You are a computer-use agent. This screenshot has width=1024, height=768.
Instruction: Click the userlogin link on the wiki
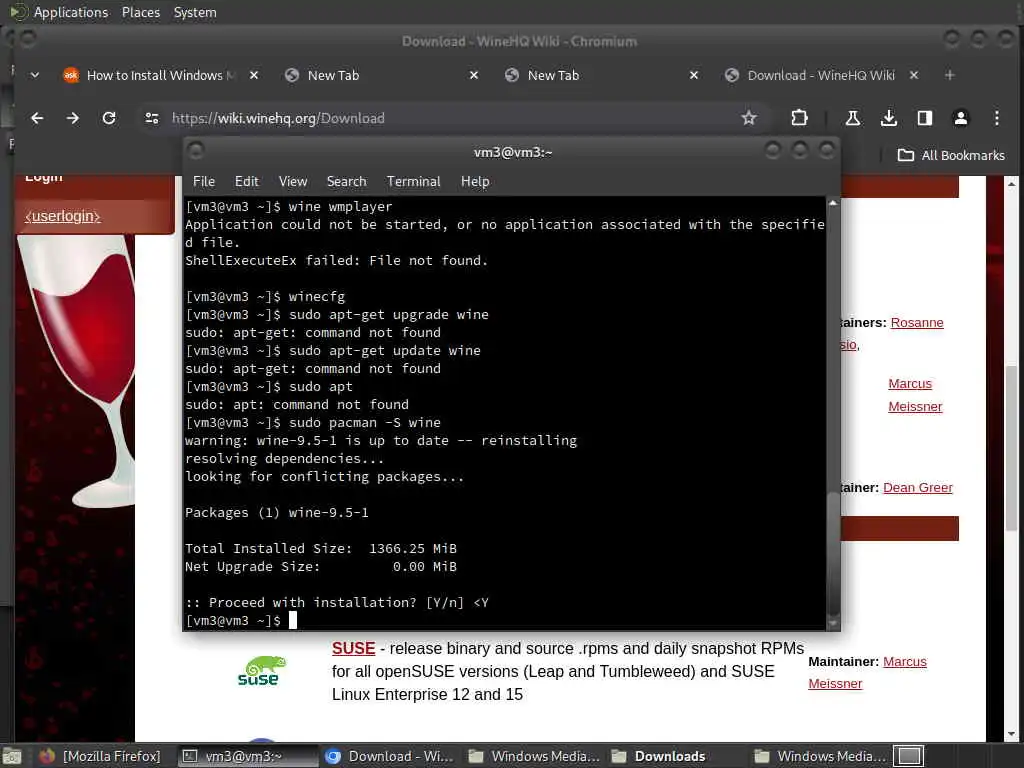click(63, 216)
